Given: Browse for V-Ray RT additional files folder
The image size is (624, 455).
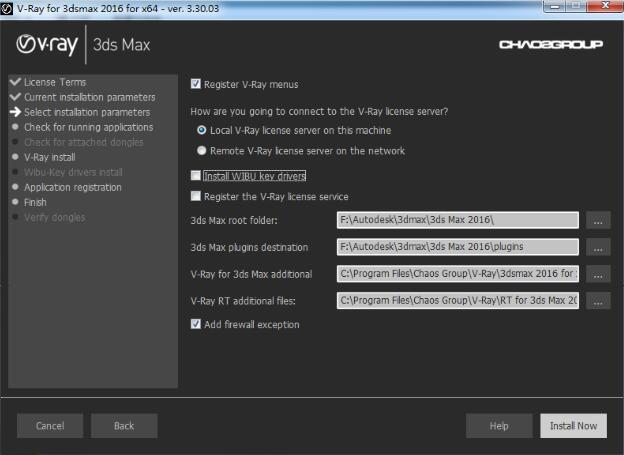Looking at the screenshot, I should 598,300.
